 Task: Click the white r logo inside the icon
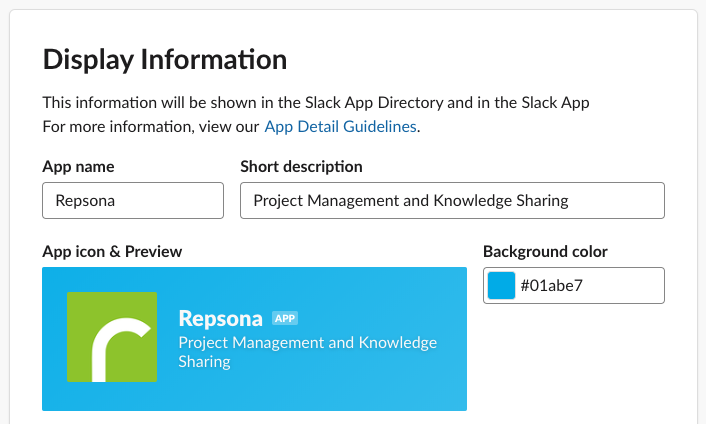tap(118, 350)
